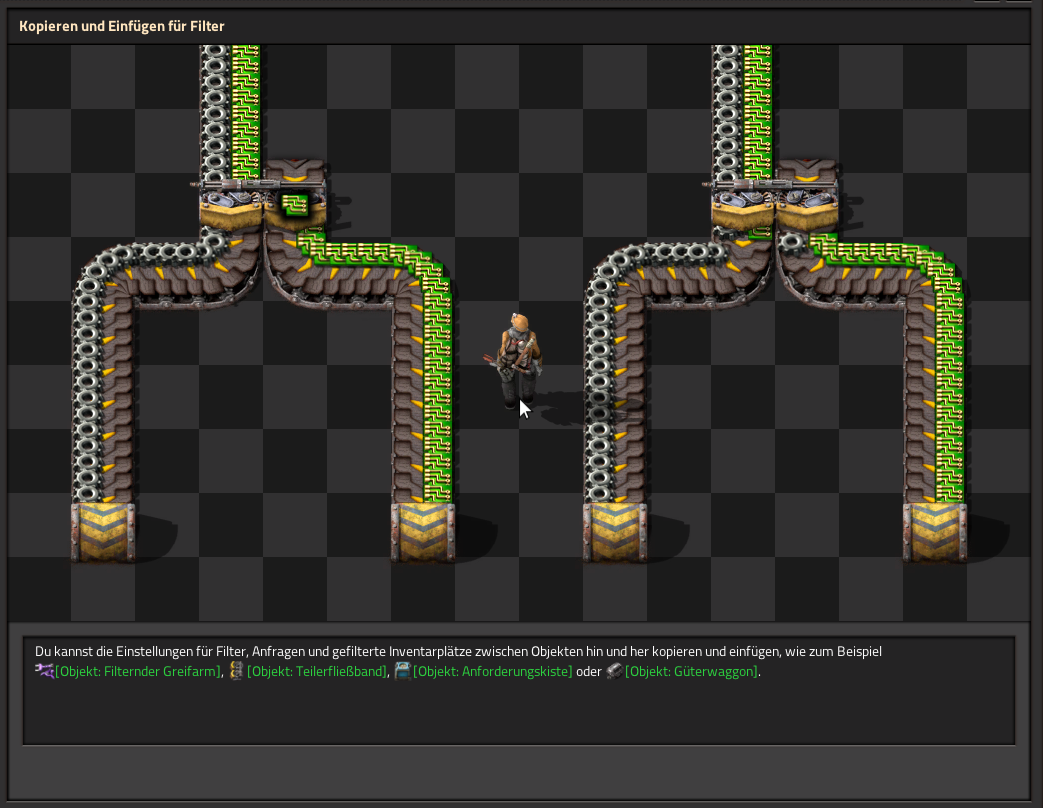Open the "Objekt: Filternder Greifarm" link
The width and height of the screenshot is (1043, 808).
pos(138,672)
